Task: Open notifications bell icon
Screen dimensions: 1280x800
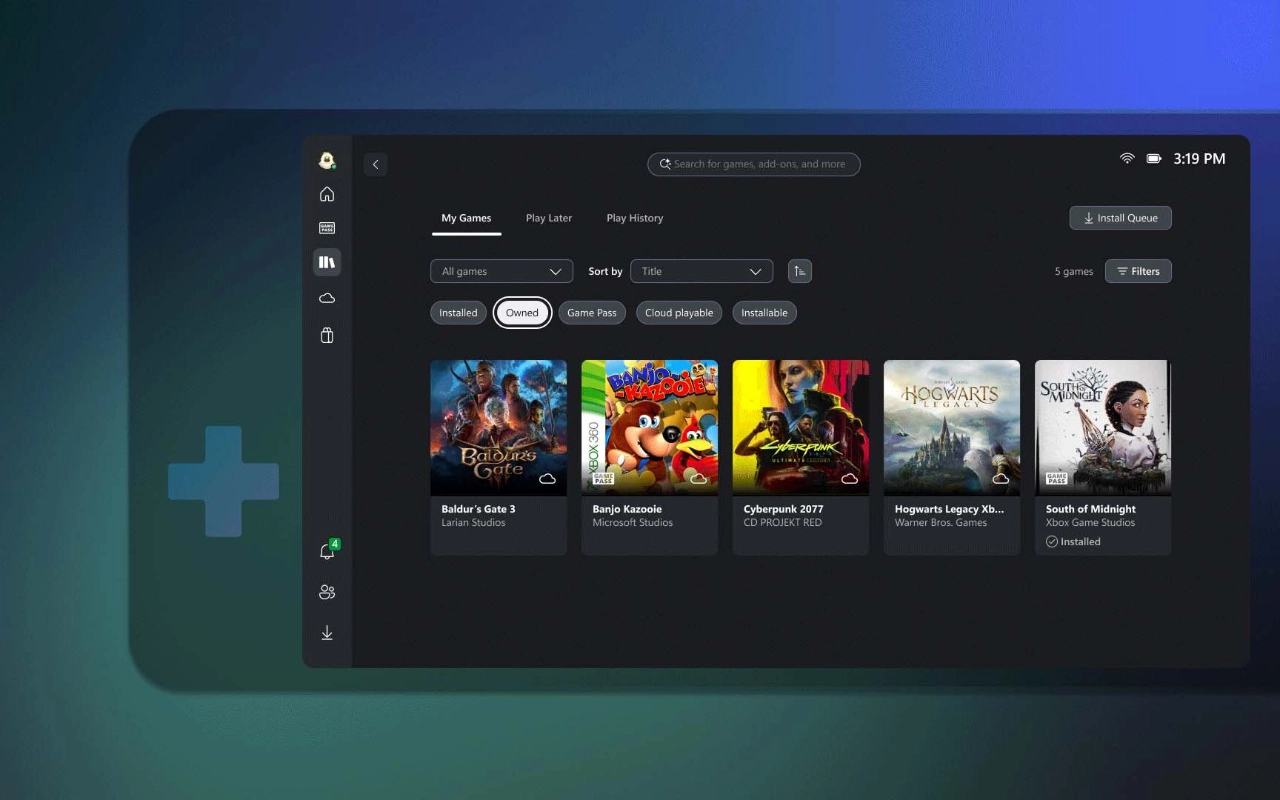Action: click(327, 551)
